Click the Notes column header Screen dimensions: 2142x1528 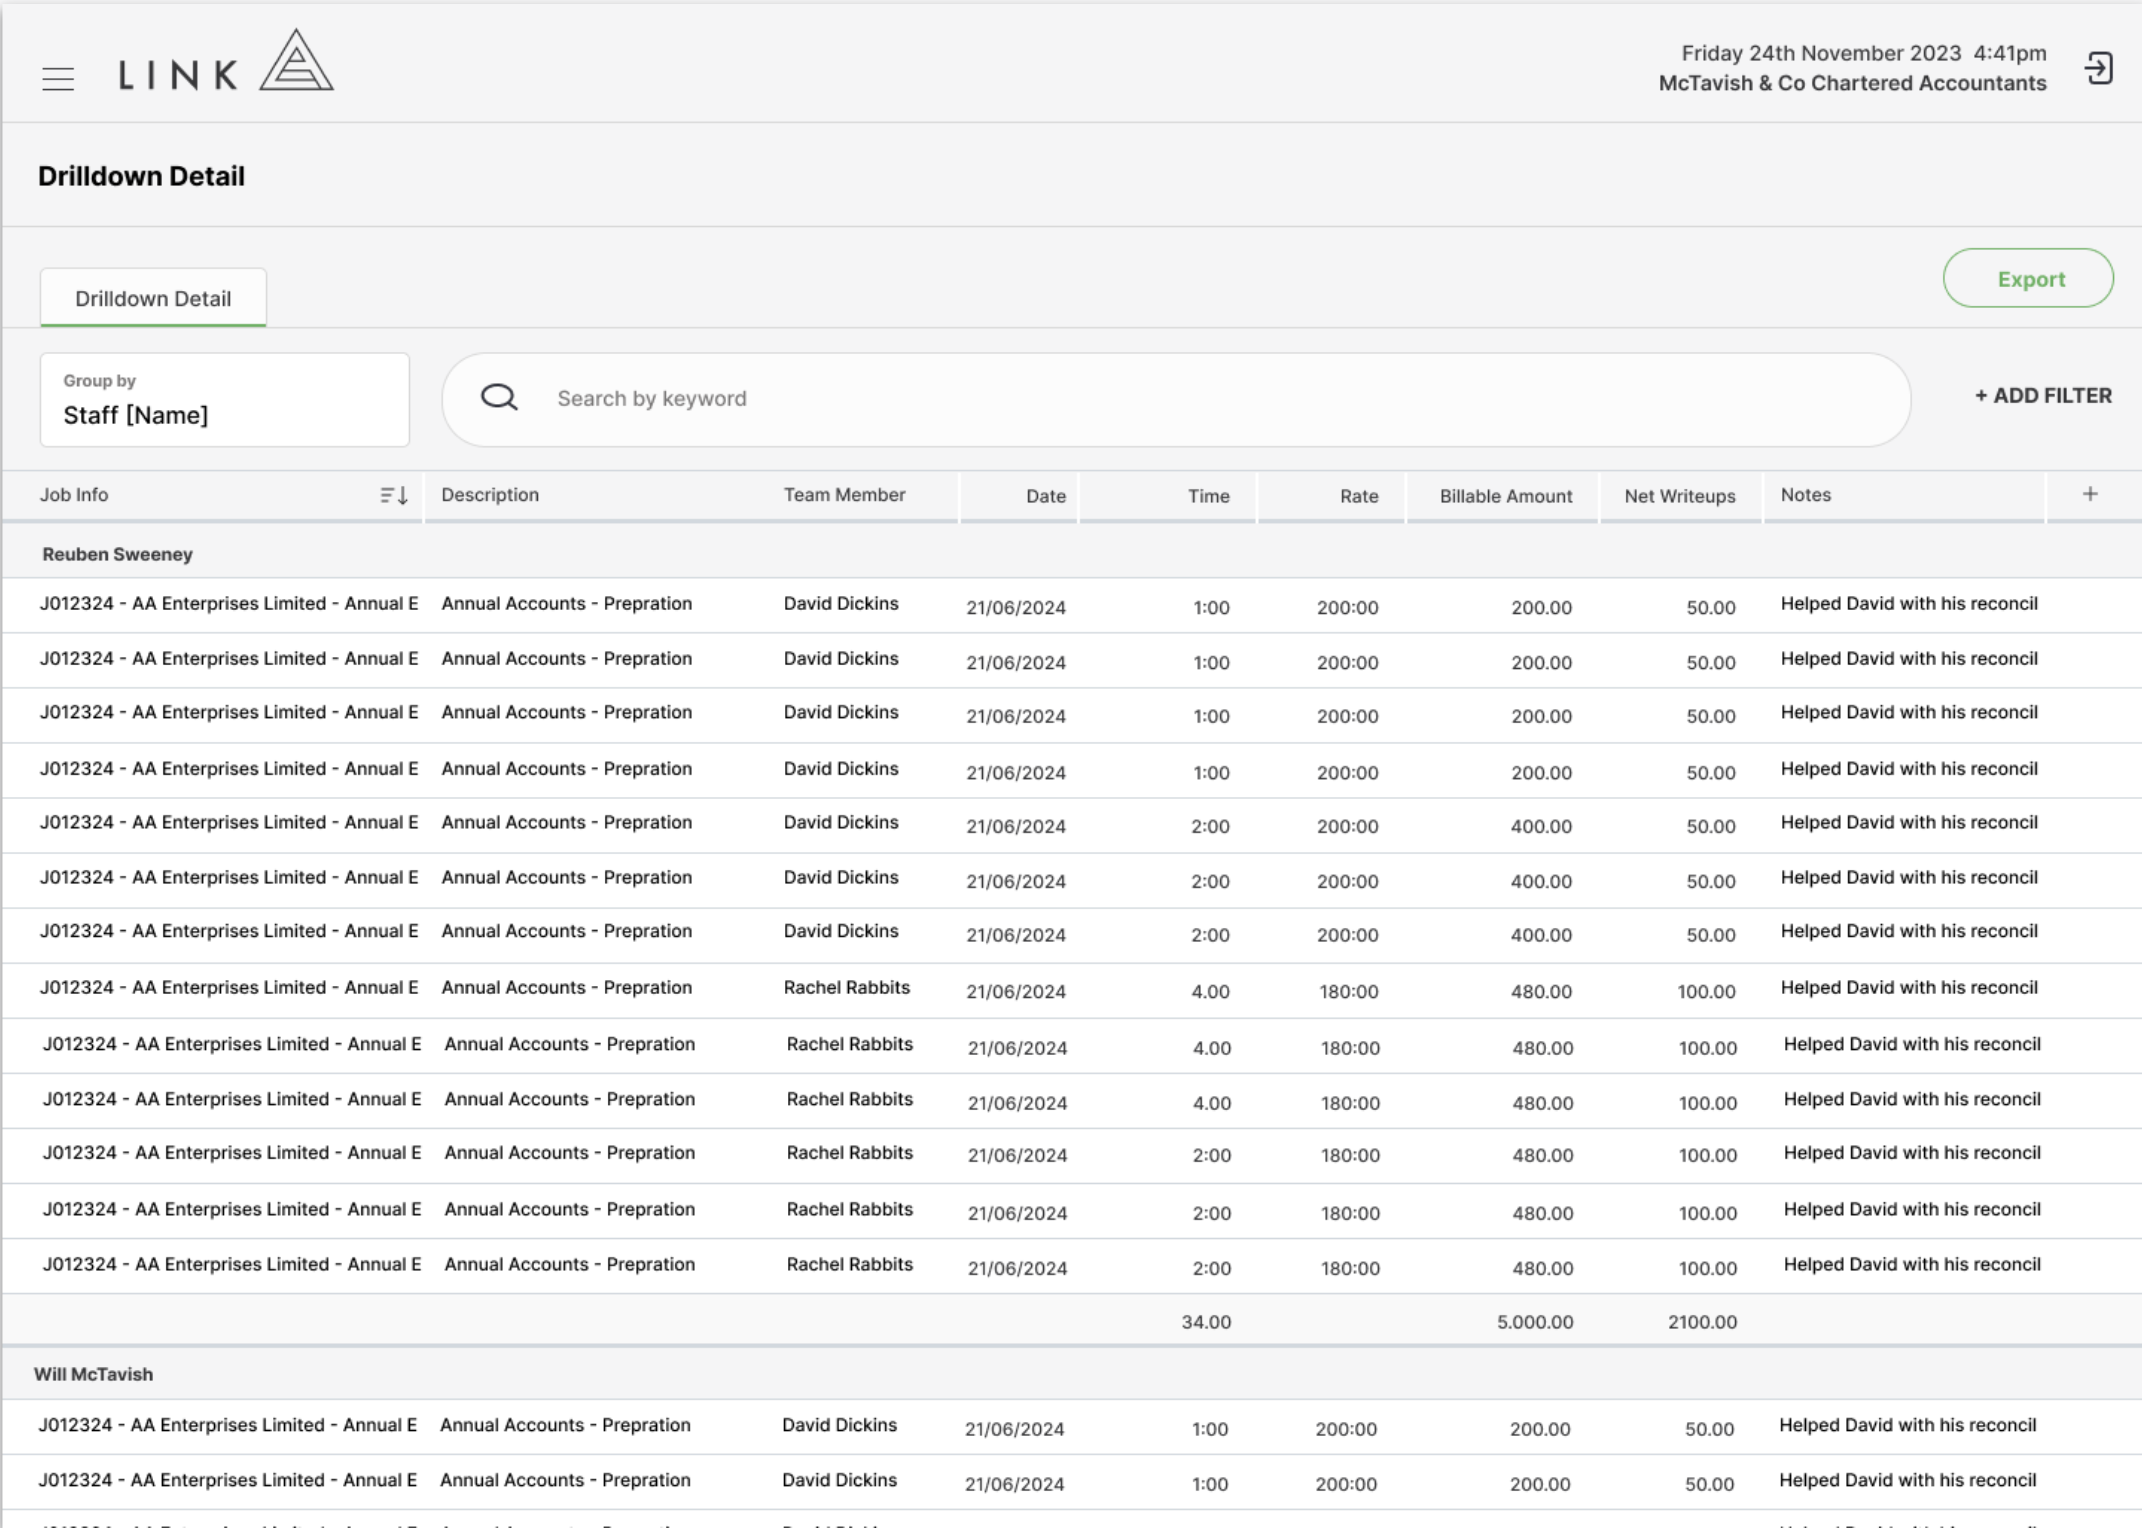[x=1805, y=495]
